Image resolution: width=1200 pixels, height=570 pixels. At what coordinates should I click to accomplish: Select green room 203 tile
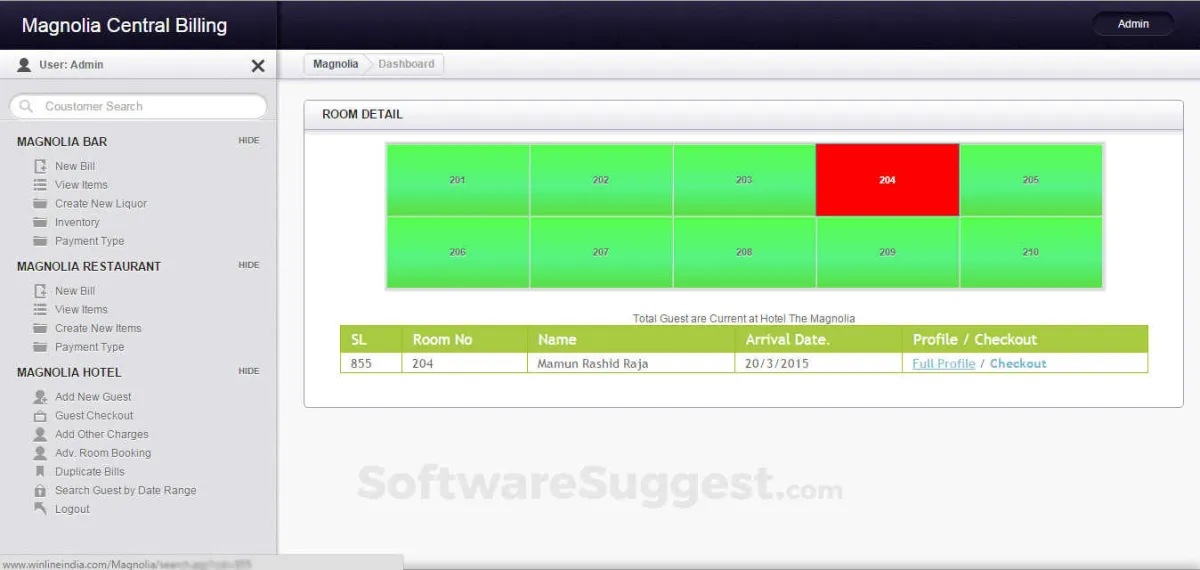tap(744, 180)
